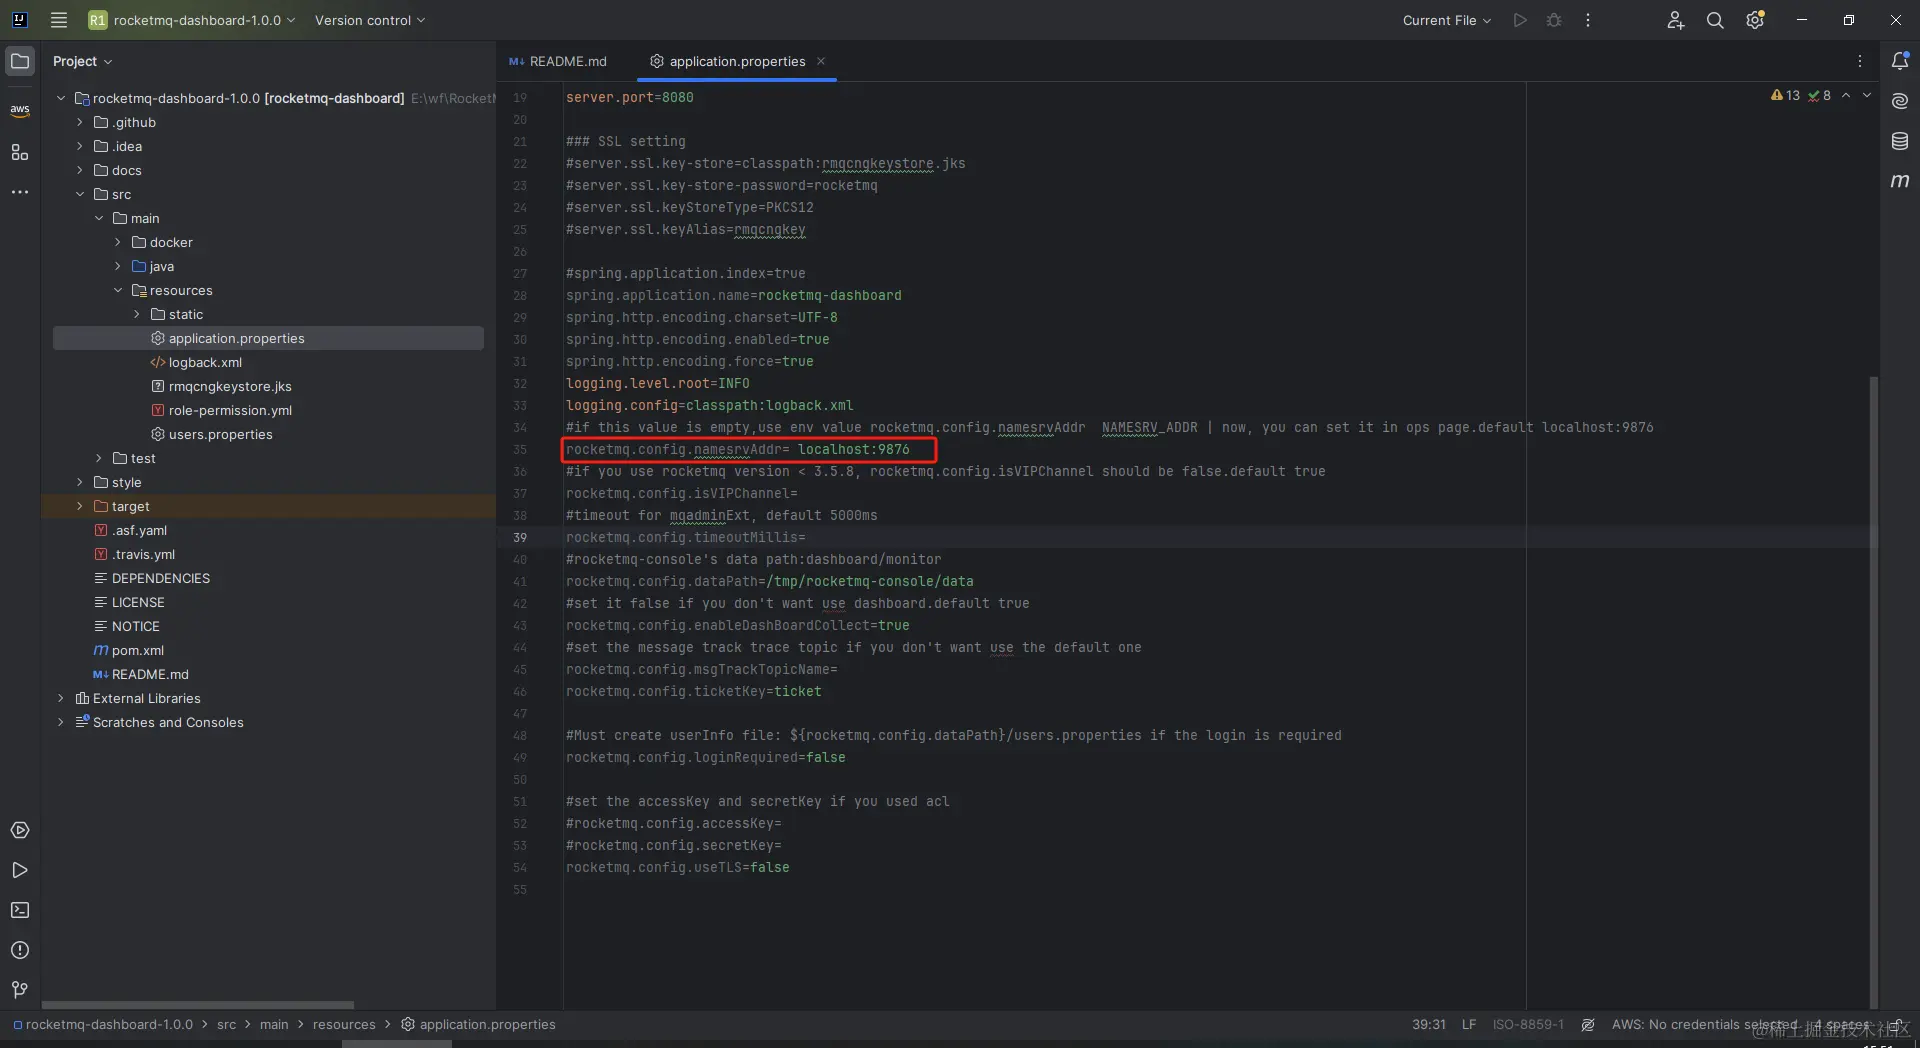The height and width of the screenshot is (1048, 1920).
Task: Click the ISO-8859-1 file encoding widget
Action: coord(1528,1024)
